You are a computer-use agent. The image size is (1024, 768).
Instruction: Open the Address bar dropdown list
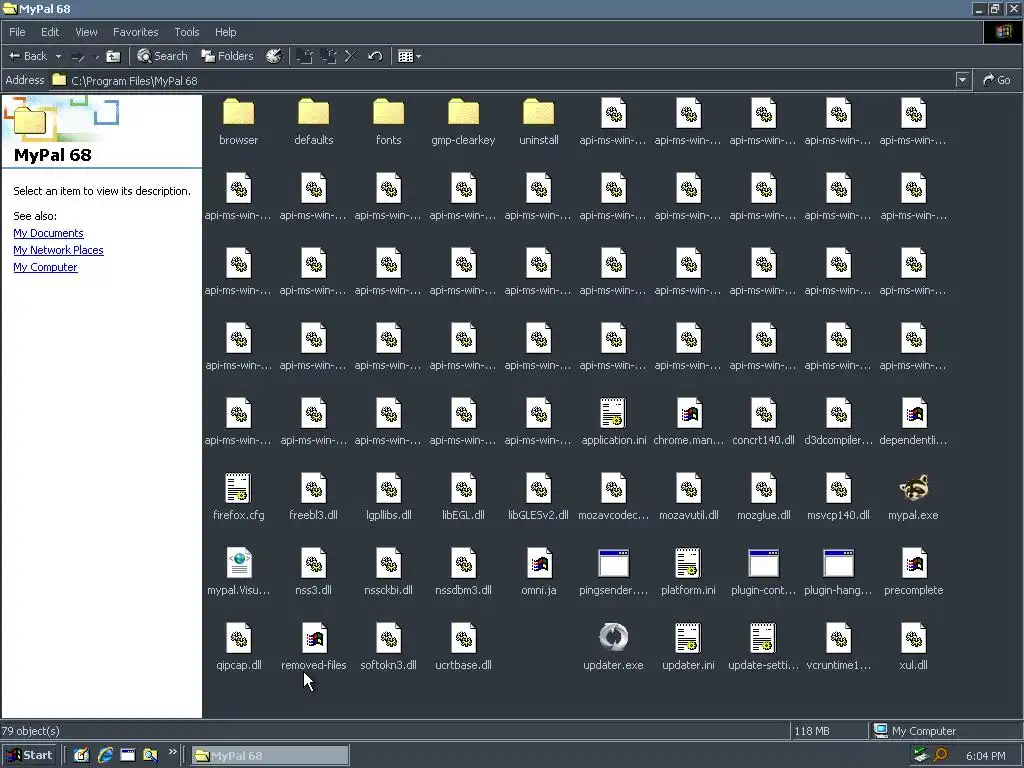(962, 80)
